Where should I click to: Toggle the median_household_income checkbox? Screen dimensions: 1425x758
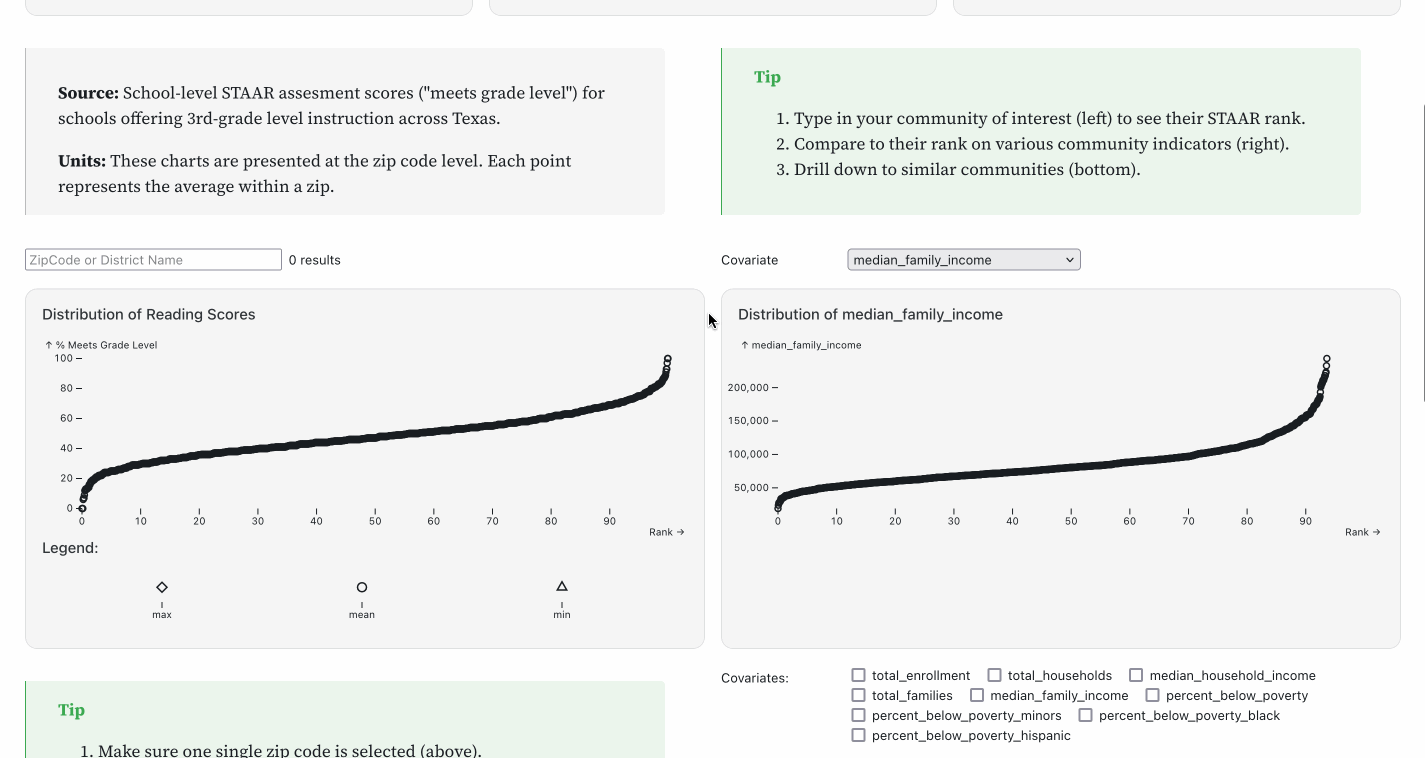pos(1136,675)
